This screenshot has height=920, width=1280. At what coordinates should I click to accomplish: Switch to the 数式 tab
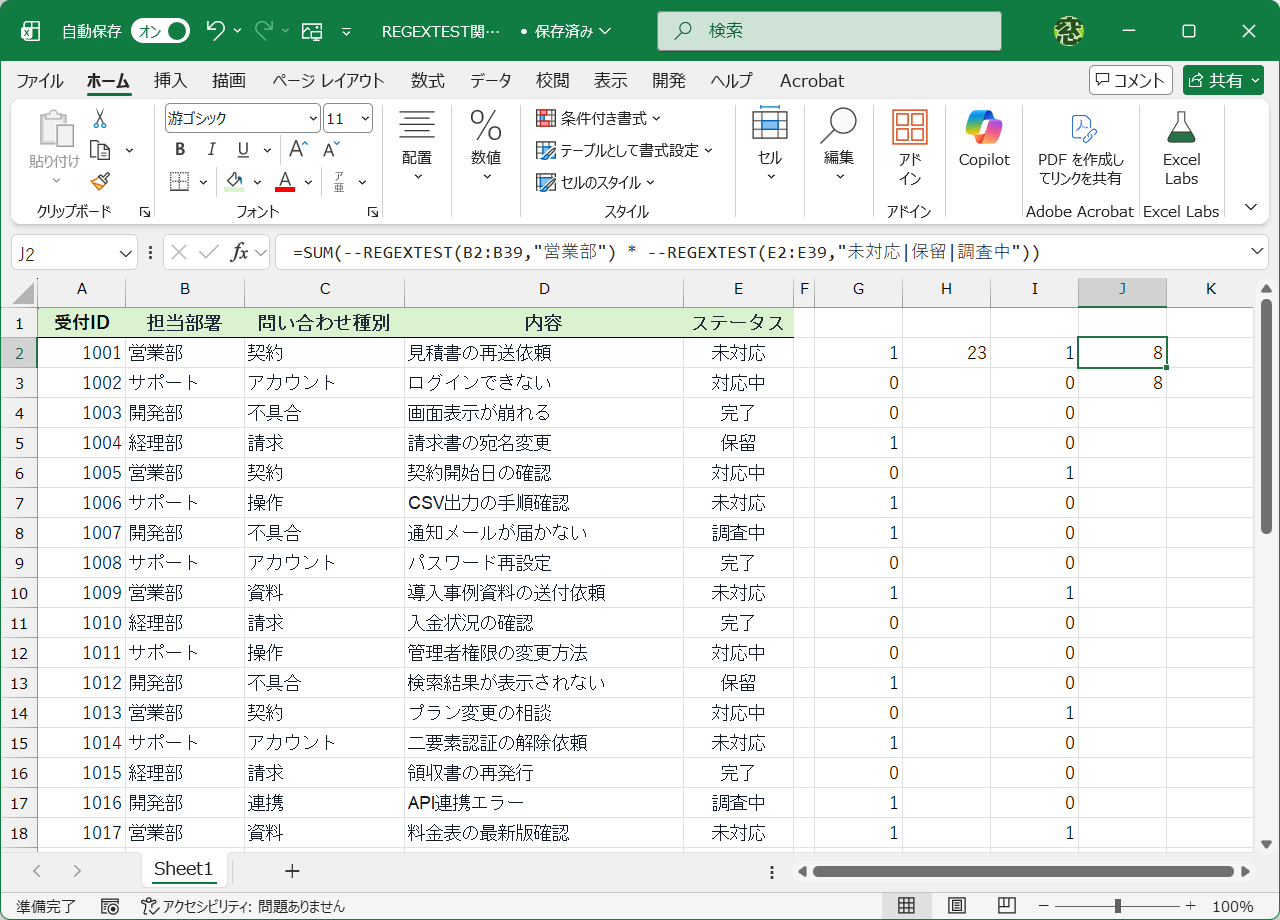(x=428, y=81)
